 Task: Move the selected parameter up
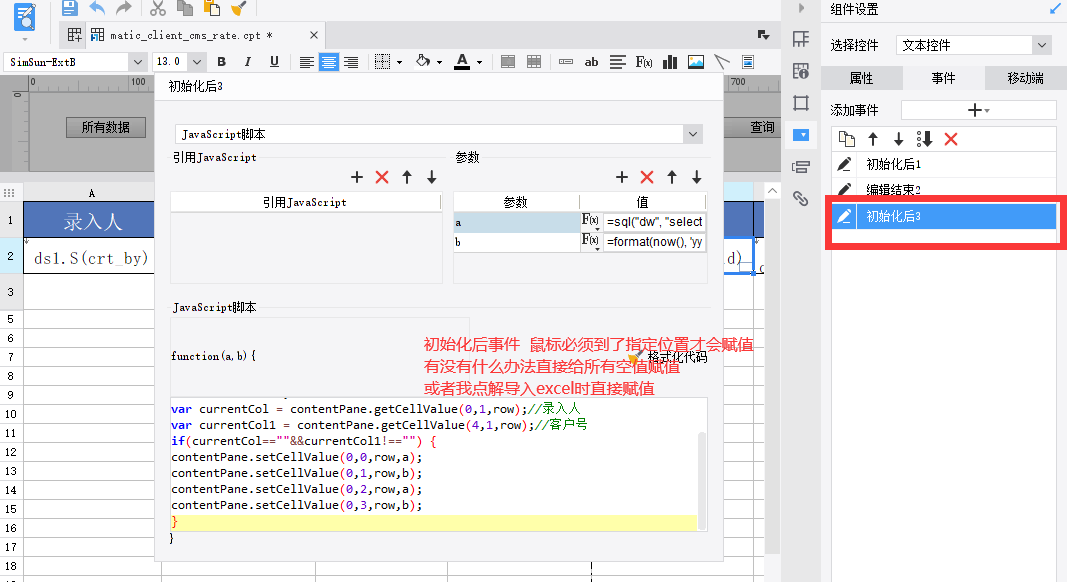672,178
